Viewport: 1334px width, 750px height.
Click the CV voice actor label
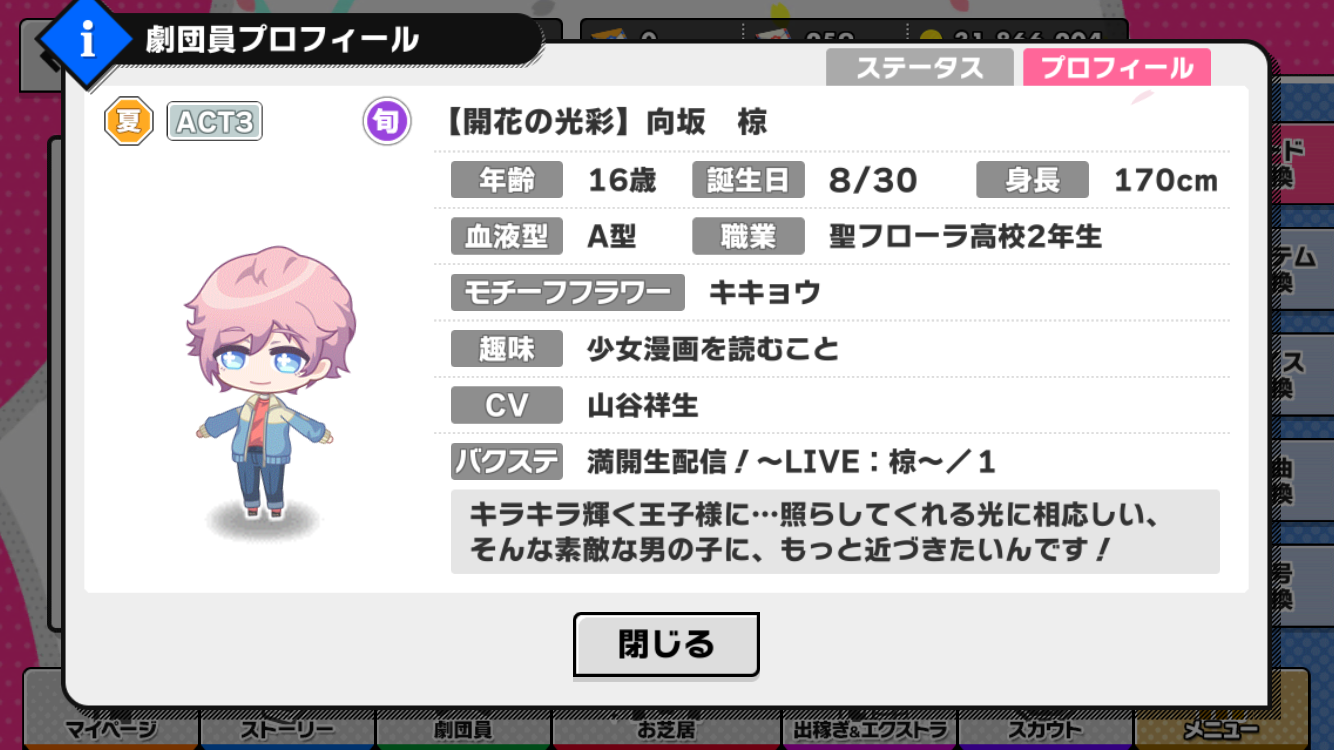pos(507,406)
